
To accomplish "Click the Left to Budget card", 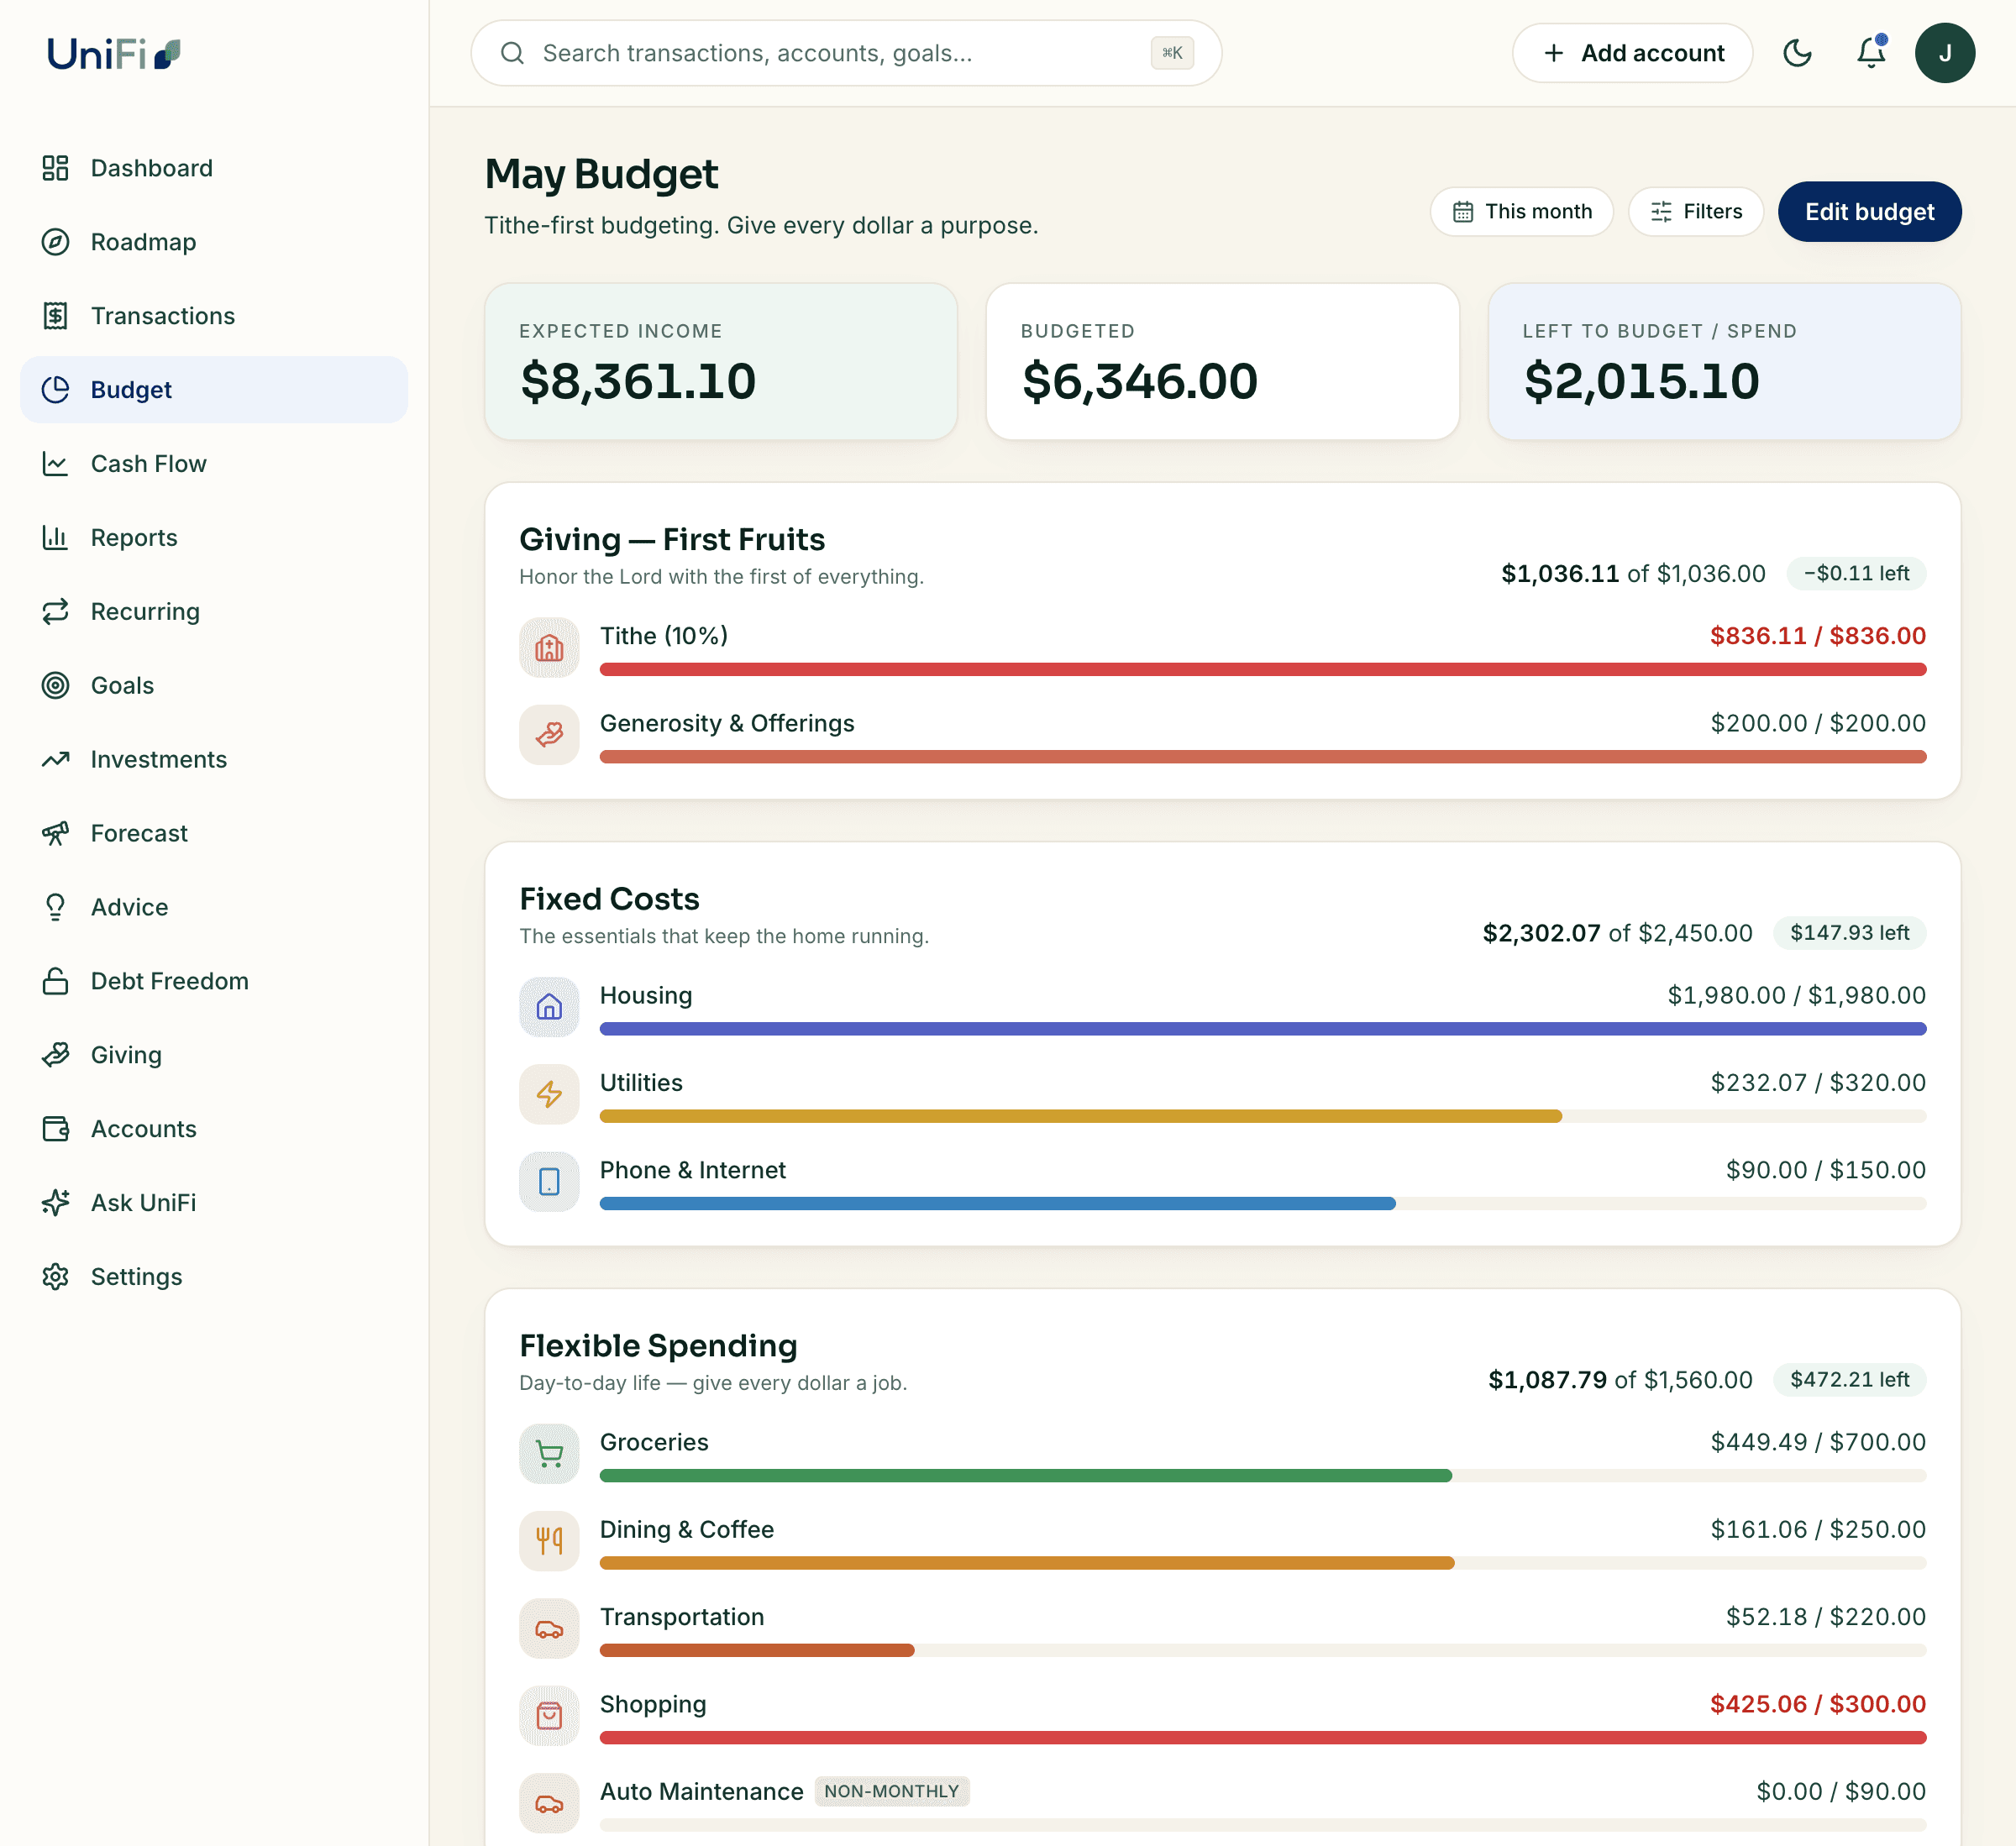I will tap(1724, 362).
